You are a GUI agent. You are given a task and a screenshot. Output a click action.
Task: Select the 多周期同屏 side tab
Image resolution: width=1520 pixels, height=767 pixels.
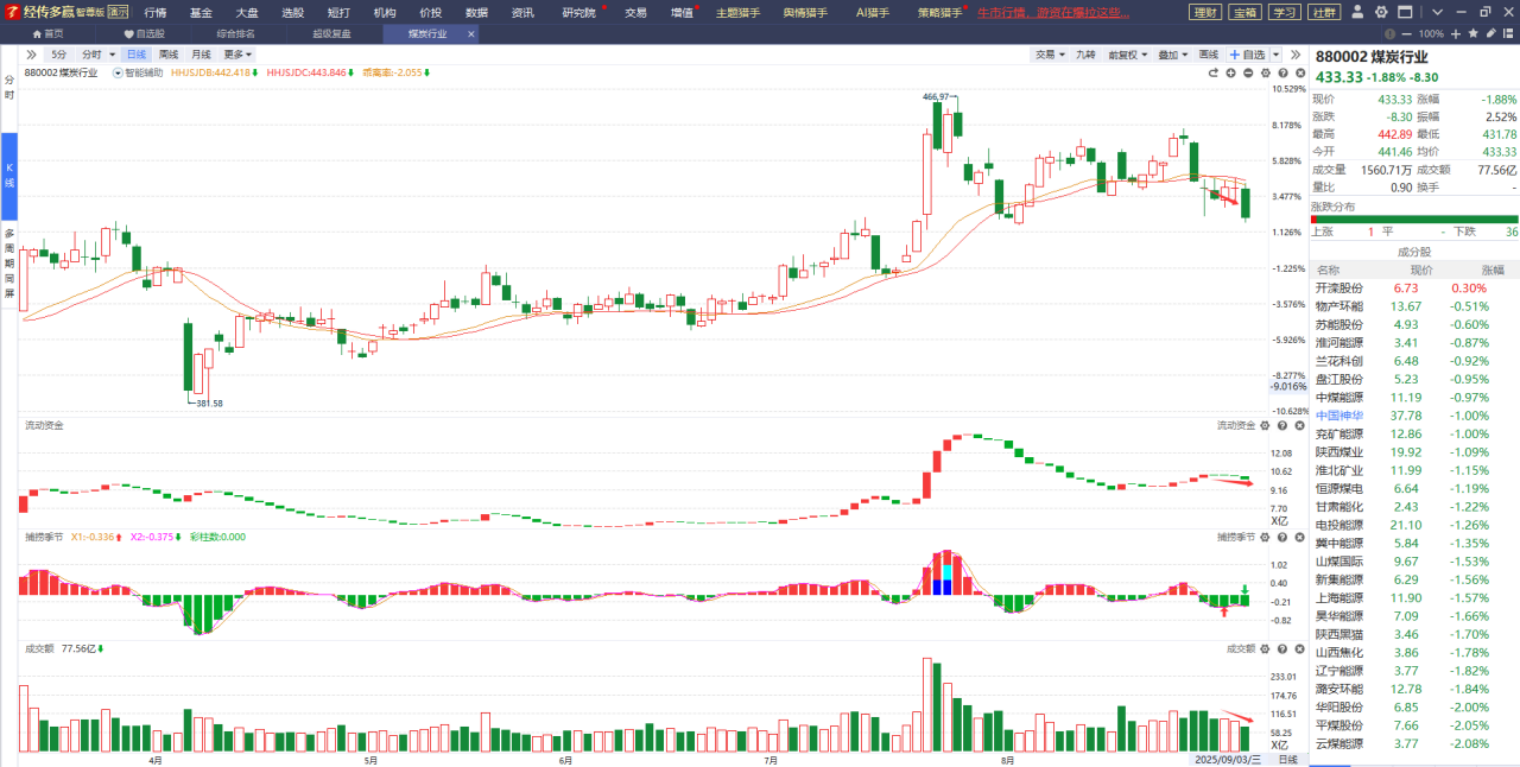tap(9, 264)
